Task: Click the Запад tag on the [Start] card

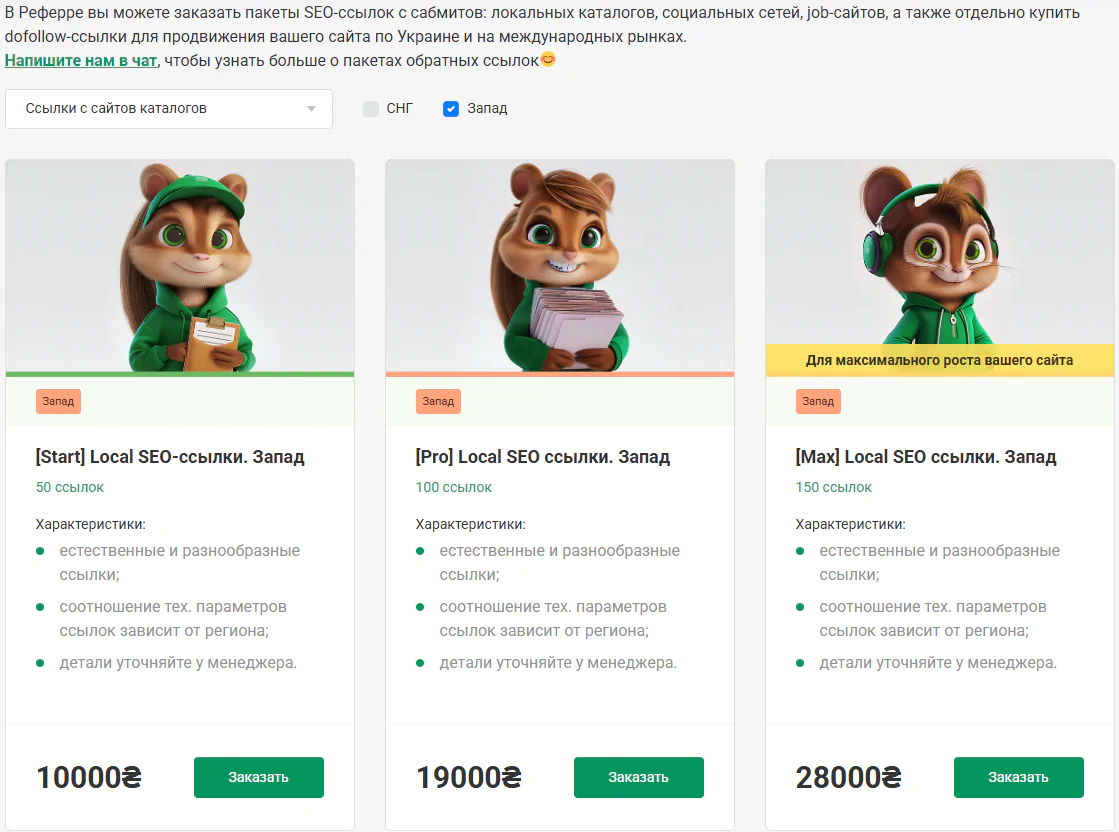Action: pos(58,401)
